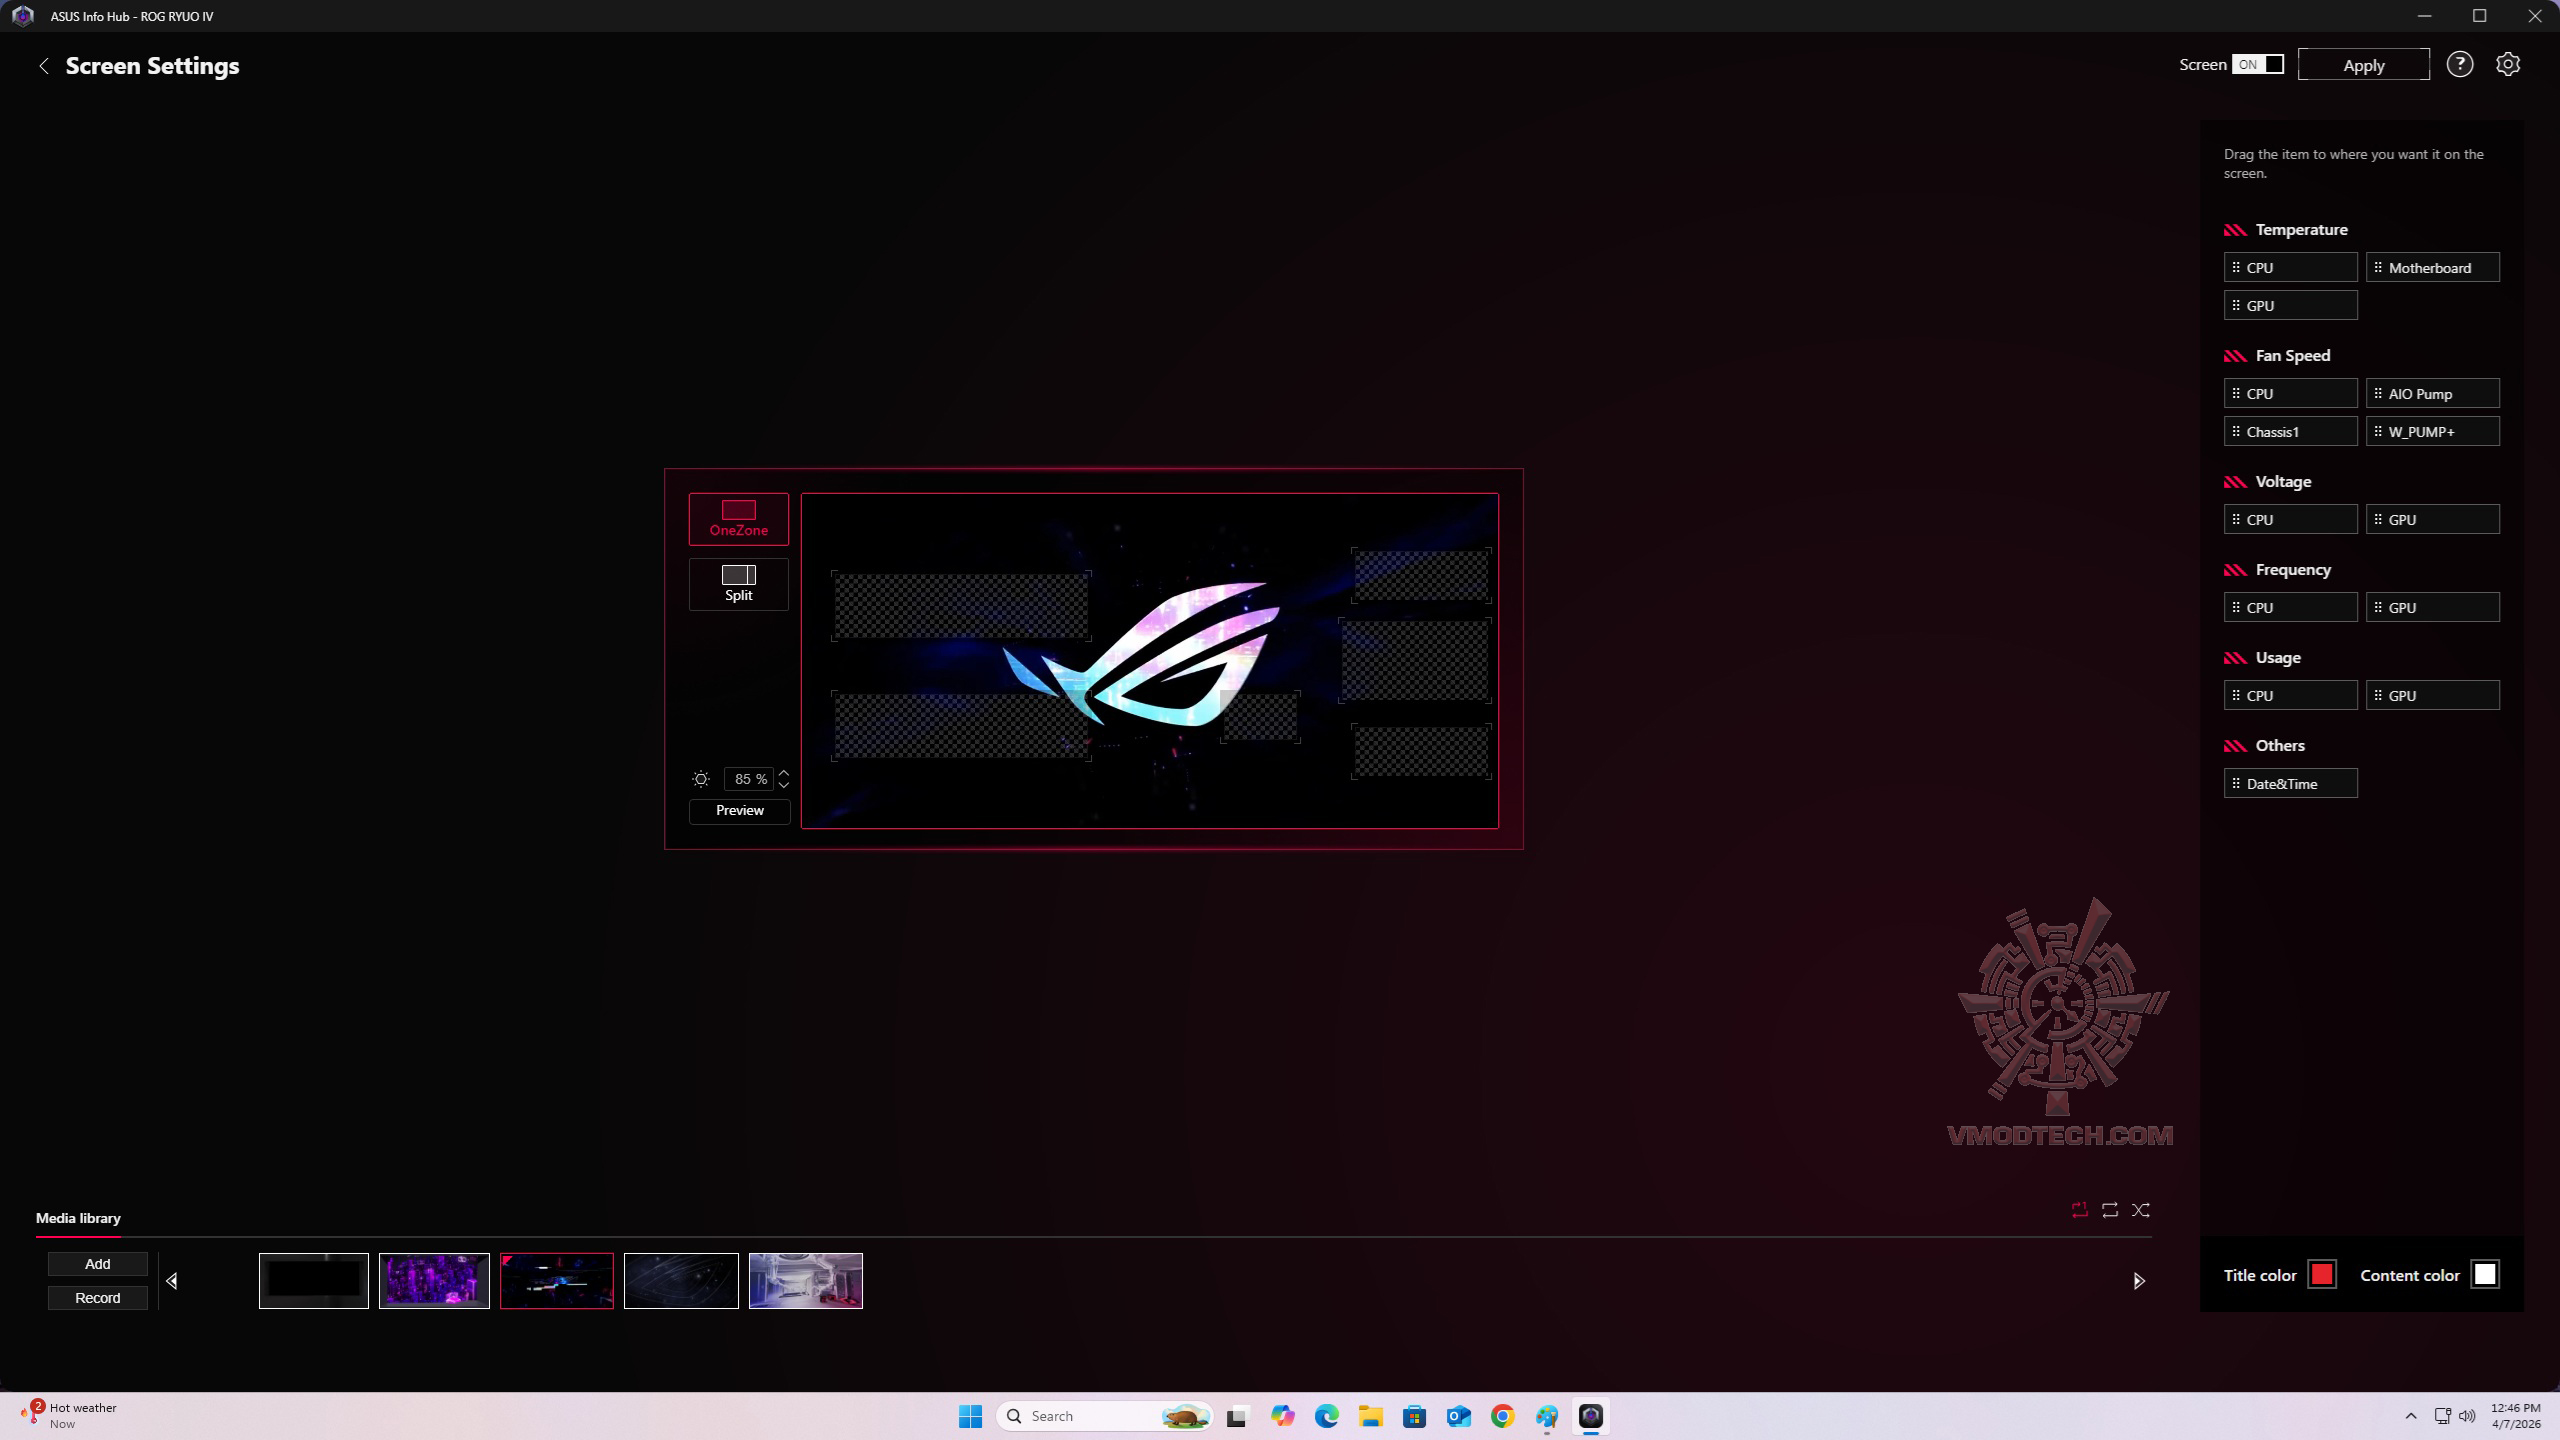
Task: Click the Preview button
Action: 739,811
